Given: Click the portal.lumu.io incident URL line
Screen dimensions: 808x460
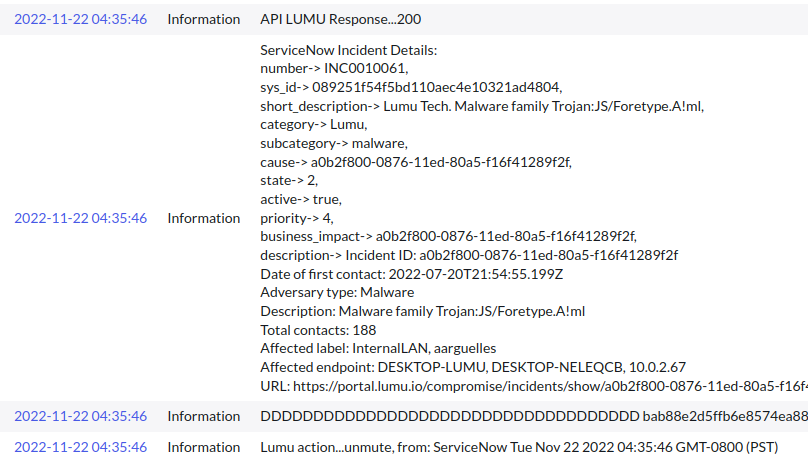Looking at the screenshot, I should [x=530, y=385].
